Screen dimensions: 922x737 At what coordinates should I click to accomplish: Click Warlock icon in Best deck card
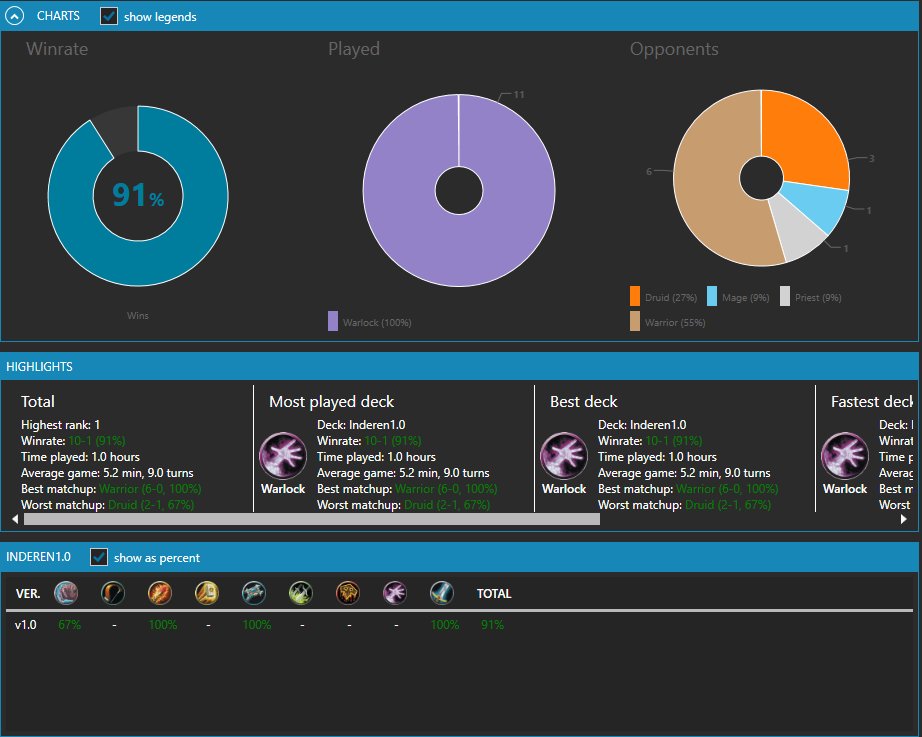click(x=564, y=456)
